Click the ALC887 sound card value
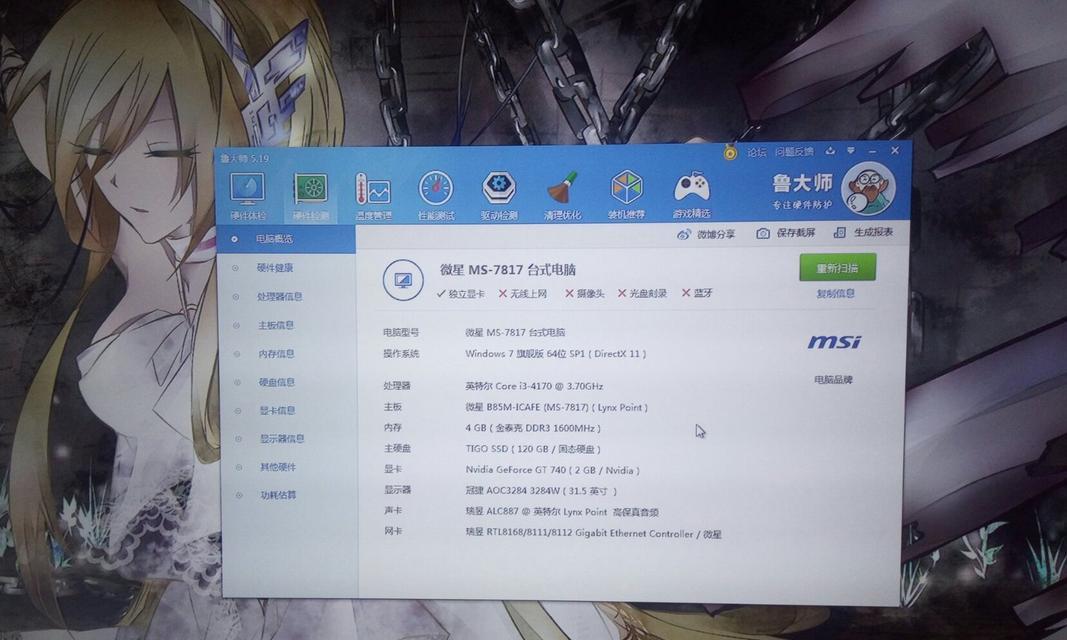The width and height of the screenshot is (1067, 640). [562, 511]
